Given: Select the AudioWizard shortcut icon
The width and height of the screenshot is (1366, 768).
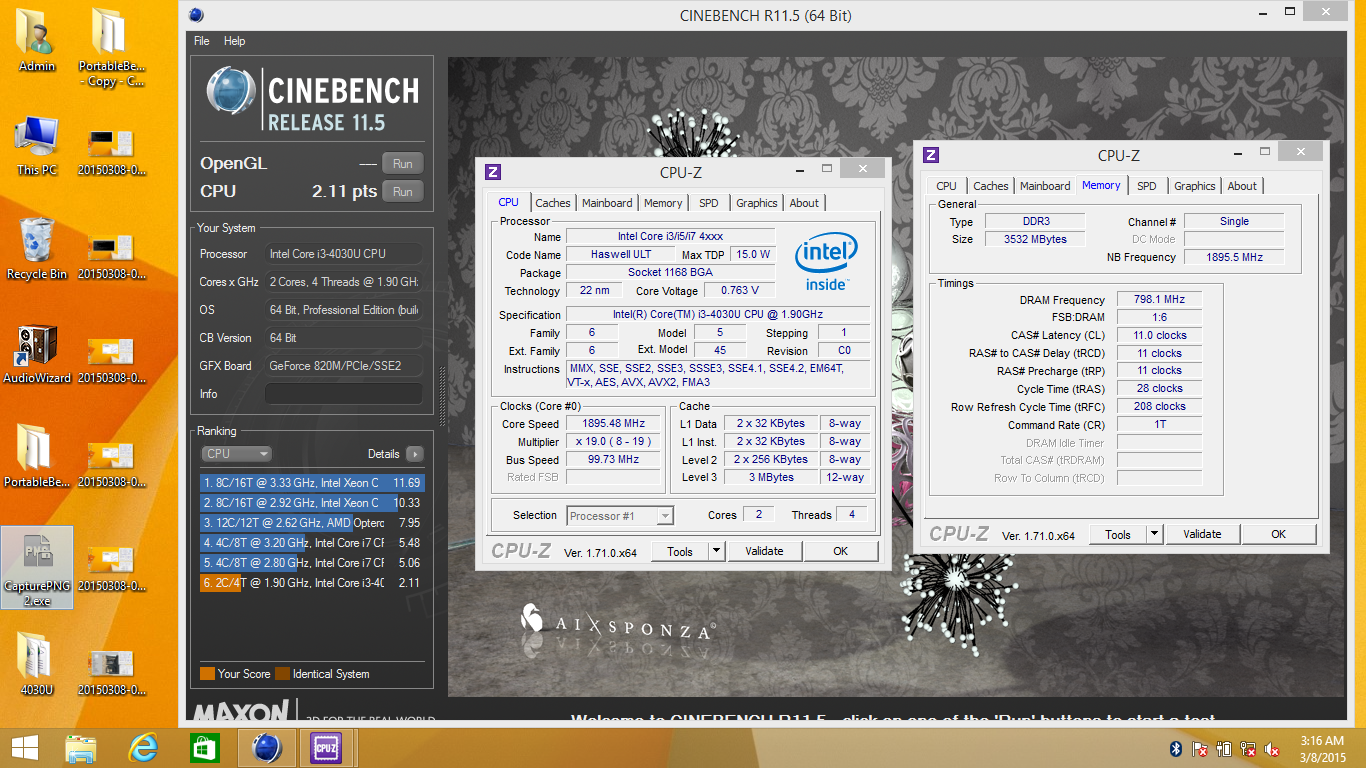Looking at the screenshot, I should click(37, 354).
